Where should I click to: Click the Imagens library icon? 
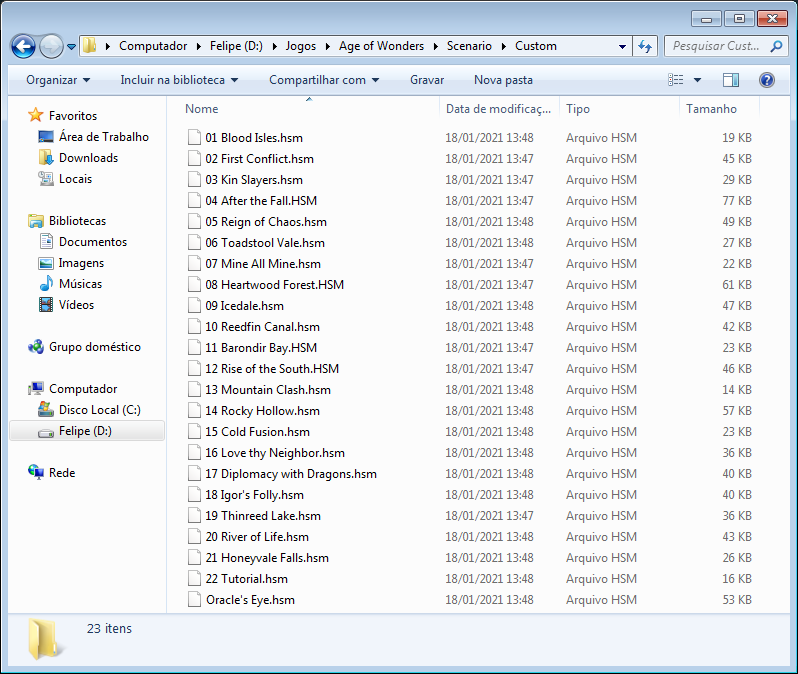pos(46,263)
